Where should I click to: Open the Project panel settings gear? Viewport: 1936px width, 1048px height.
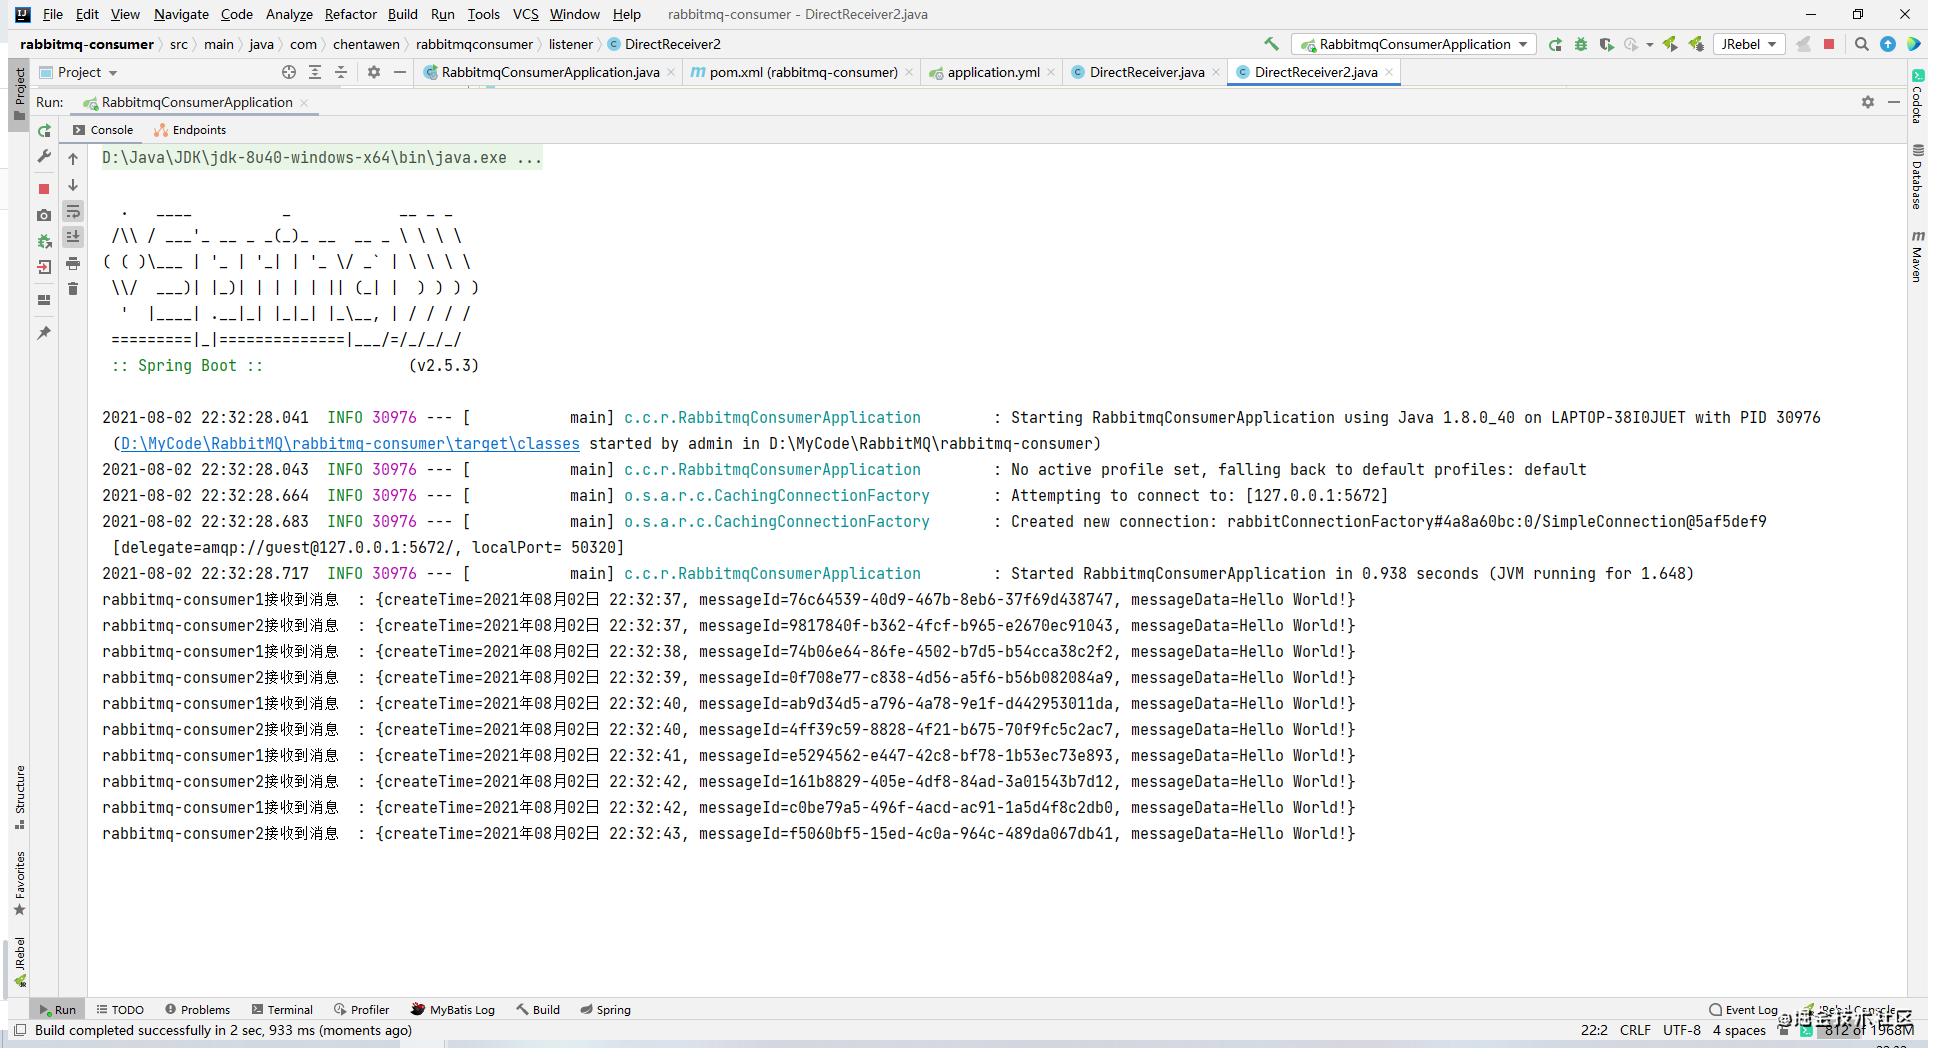pos(374,72)
